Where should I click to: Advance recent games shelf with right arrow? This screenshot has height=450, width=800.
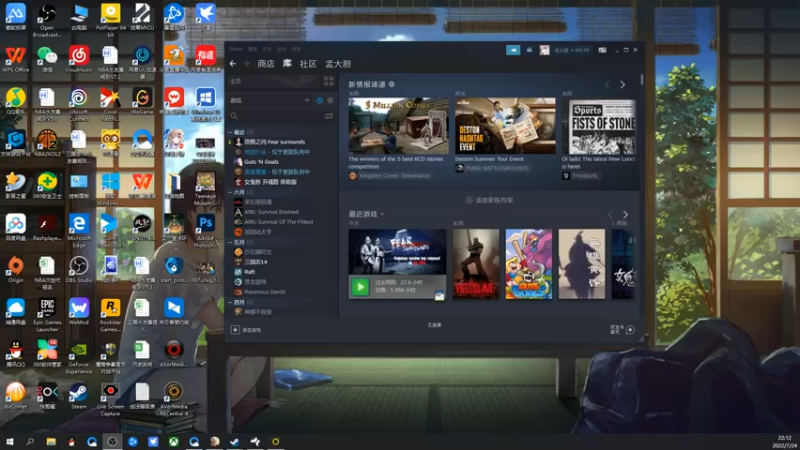[625, 215]
